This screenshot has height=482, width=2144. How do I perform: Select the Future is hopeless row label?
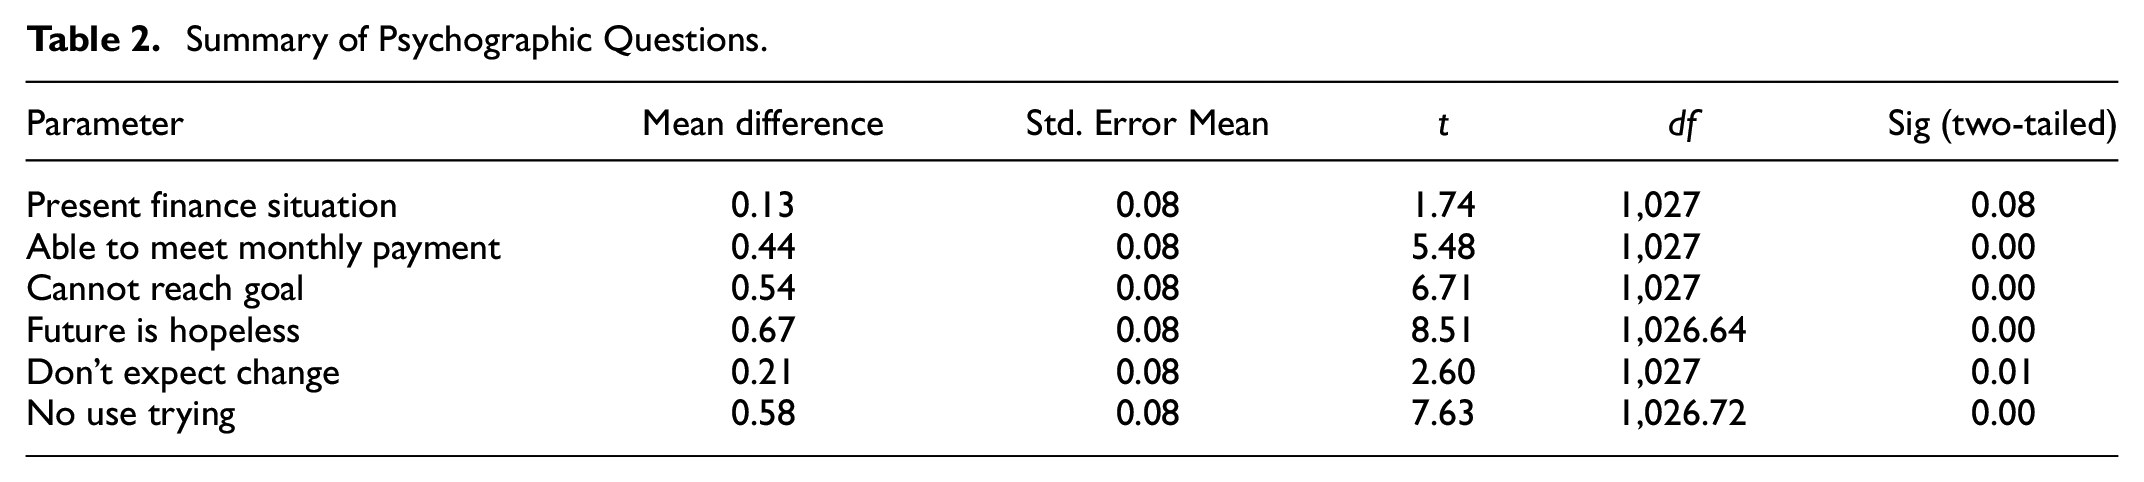(163, 330)
